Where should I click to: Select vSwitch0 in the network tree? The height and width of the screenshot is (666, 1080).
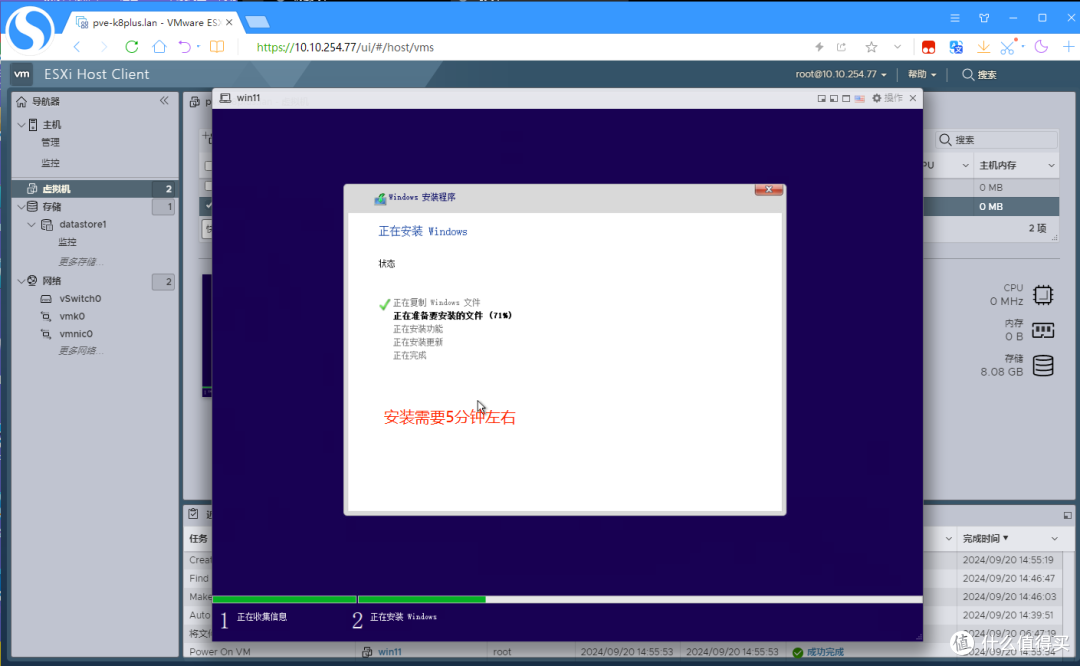coord(80,298)
